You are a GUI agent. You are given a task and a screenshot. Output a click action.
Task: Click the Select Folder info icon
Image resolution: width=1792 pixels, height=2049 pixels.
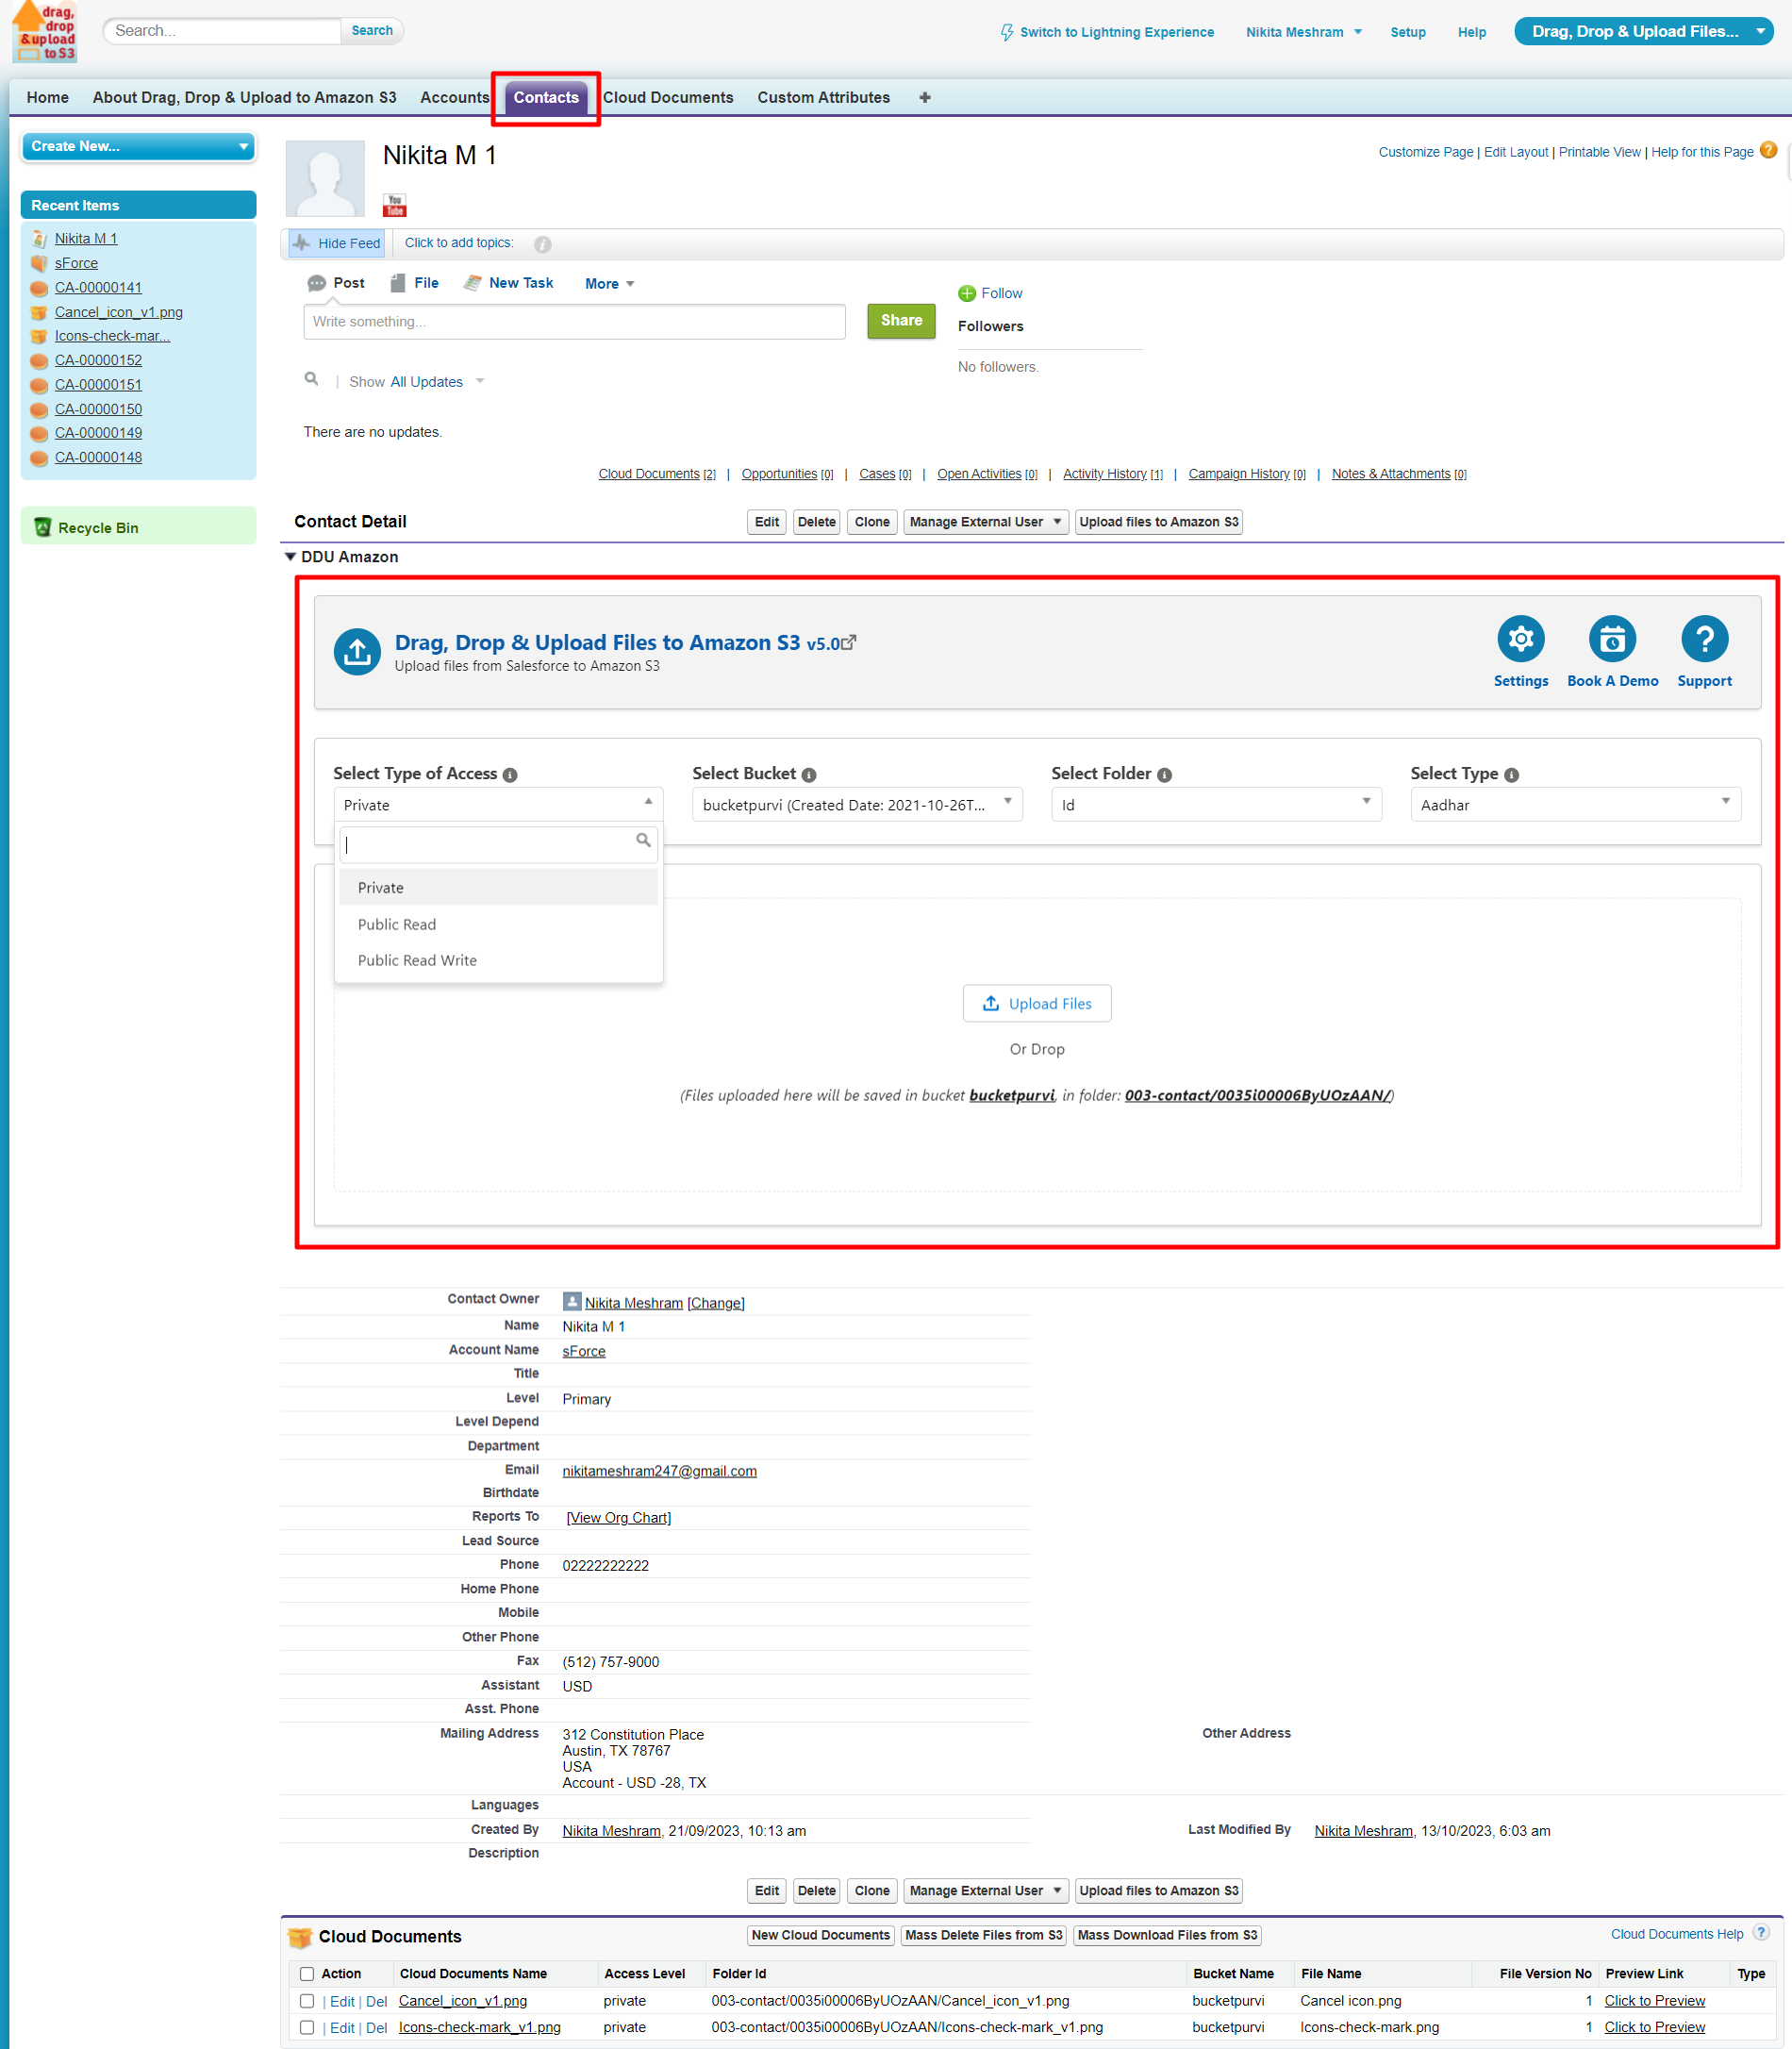[x=1164, y=775]
